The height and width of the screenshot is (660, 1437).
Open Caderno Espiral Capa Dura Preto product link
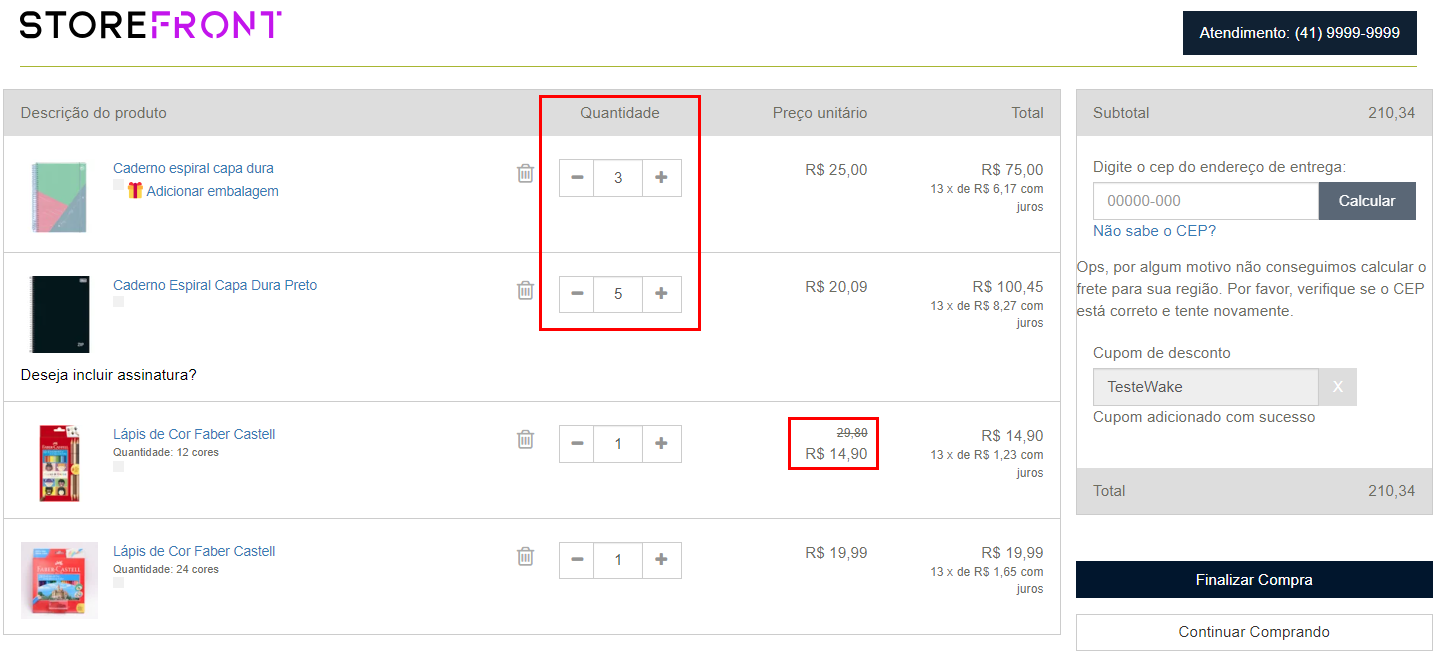point(215,285)
